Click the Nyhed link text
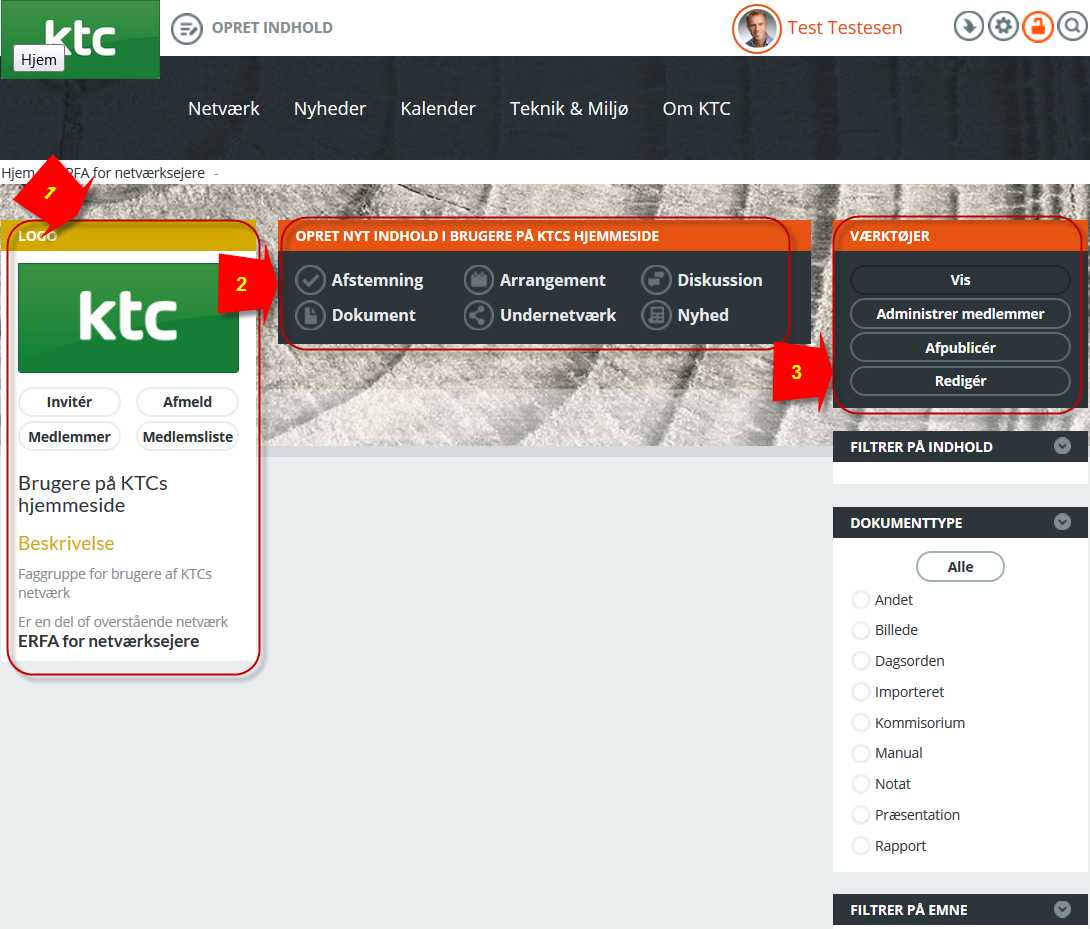Screen dimensions: 1090x929 point(703,315)
